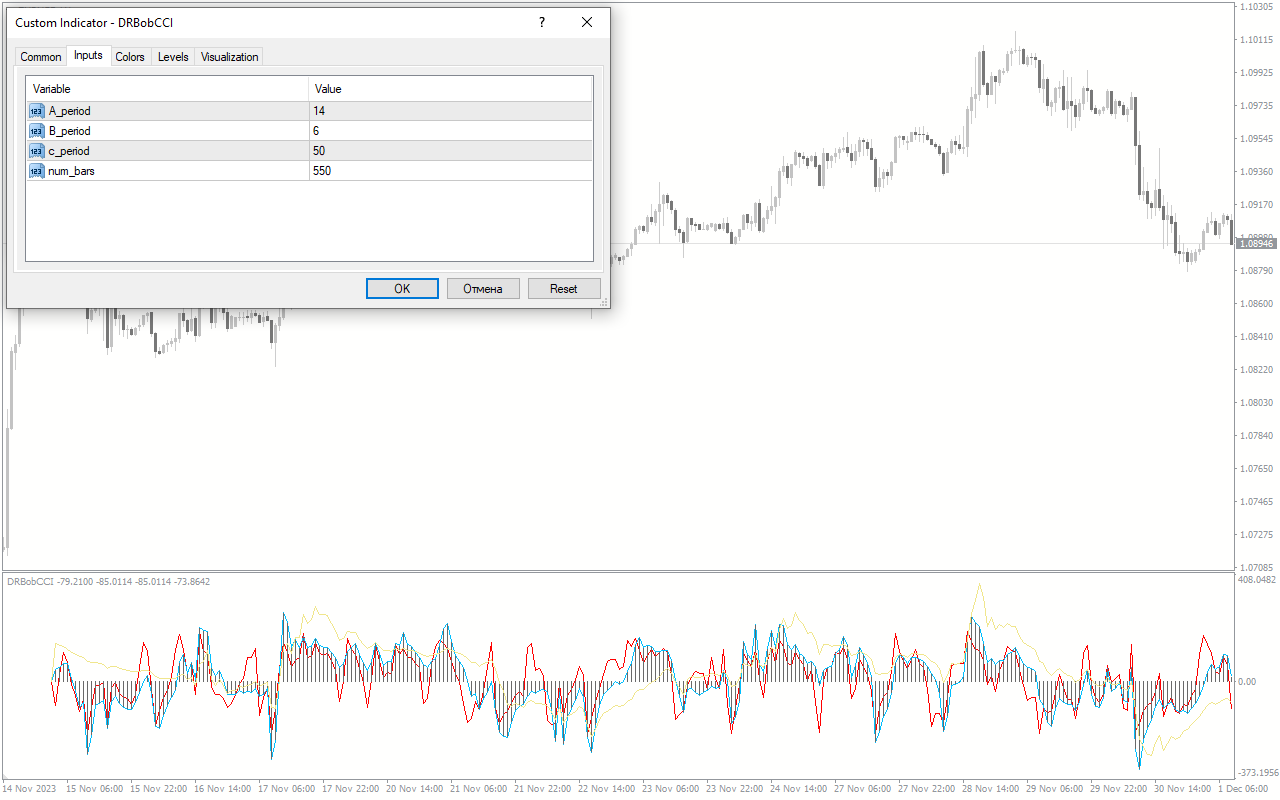
Task: Click the 14 Nov 2023 date label
Action: [30, 789]
